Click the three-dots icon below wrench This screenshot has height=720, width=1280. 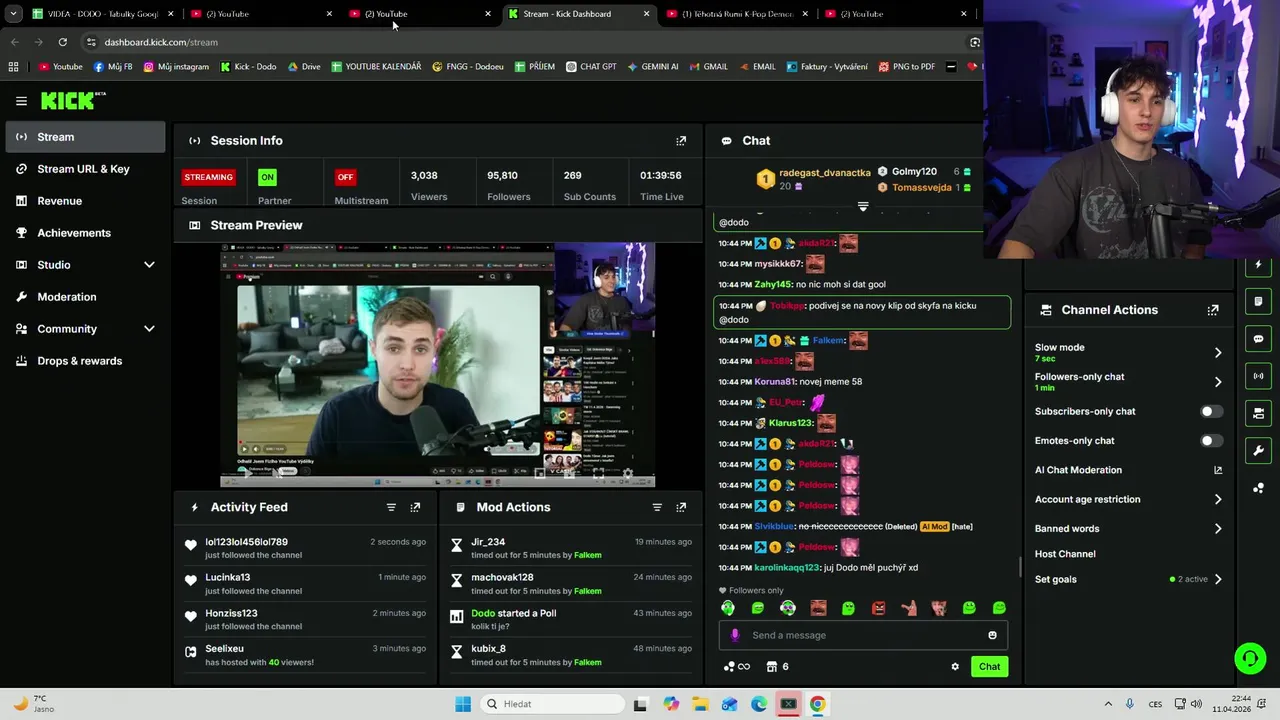pos(1258,488)
